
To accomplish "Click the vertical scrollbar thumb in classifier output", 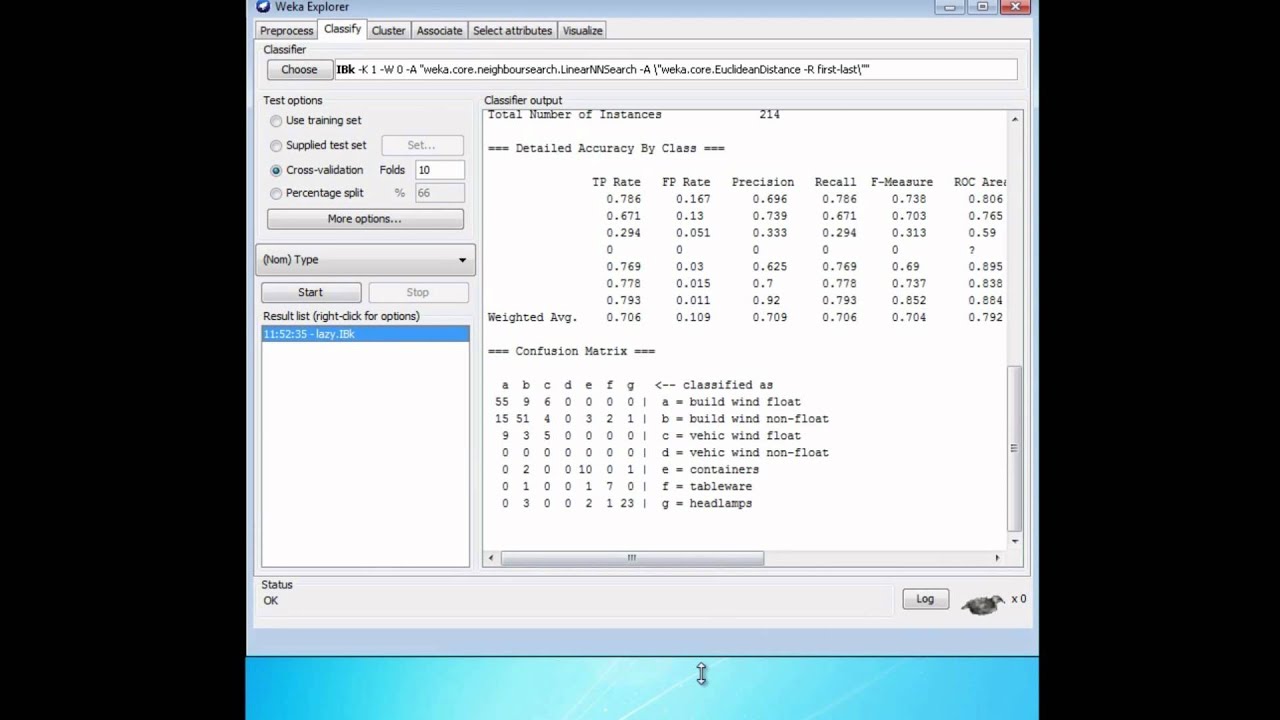I will [1015, 448].
